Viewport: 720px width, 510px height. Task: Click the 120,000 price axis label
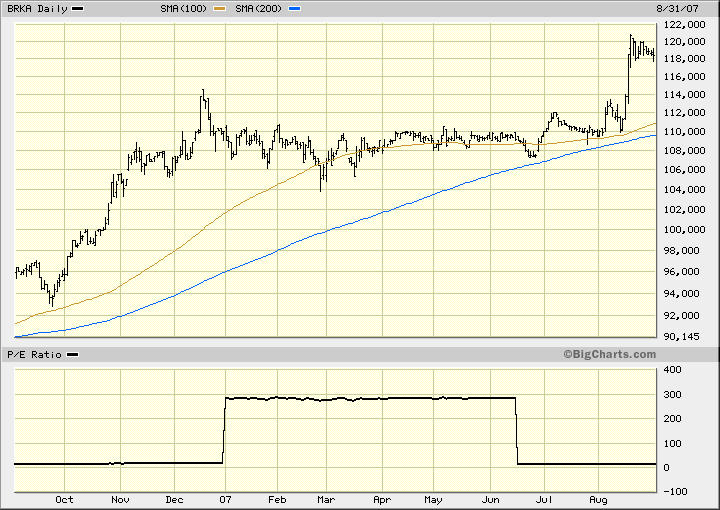[x=685, y=42]
